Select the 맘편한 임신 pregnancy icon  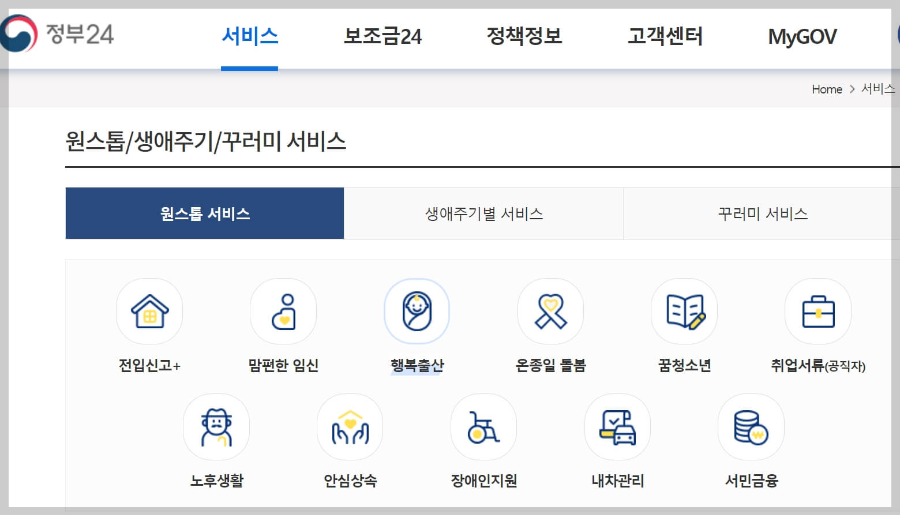coord(283,312)
